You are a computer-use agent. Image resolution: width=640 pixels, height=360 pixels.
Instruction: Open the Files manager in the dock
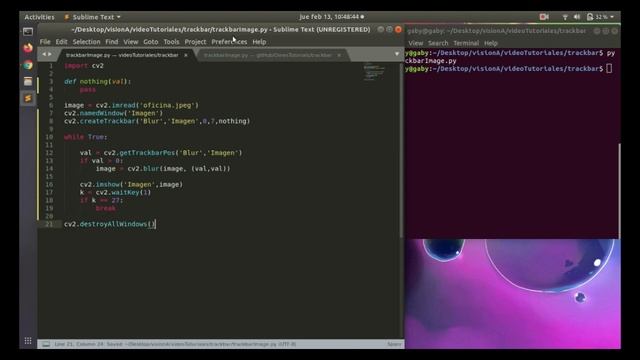(28, 81)
